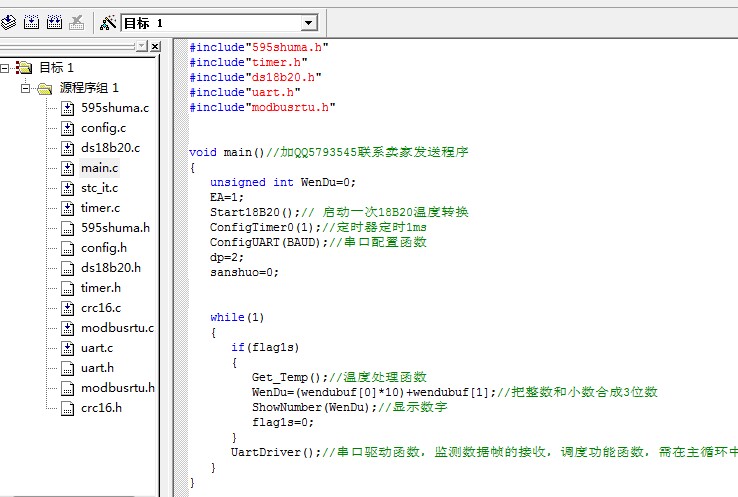Click the file icon beside main.c
Screen dimensions: 738x497
point(67,168)
